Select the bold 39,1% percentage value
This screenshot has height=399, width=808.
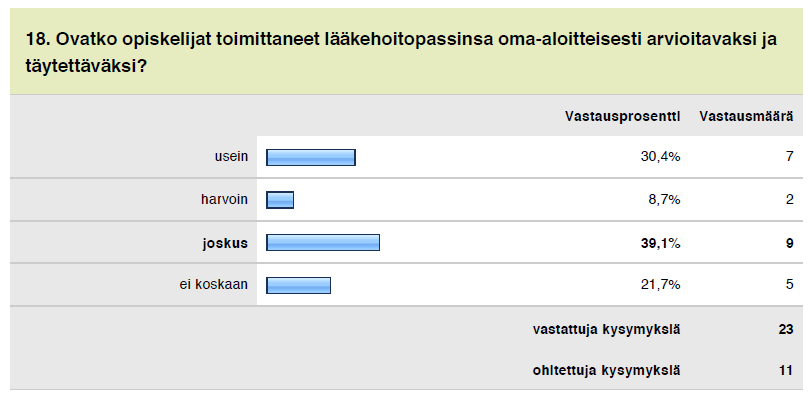660,243
